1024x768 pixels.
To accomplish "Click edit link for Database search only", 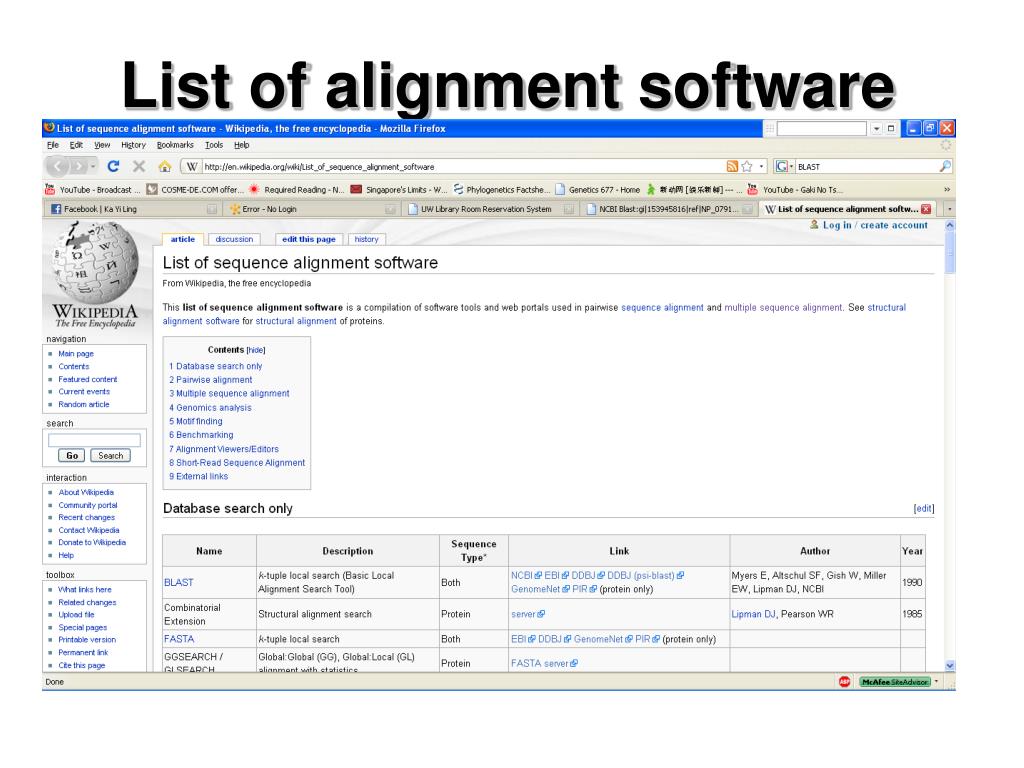I will [923, 508].
